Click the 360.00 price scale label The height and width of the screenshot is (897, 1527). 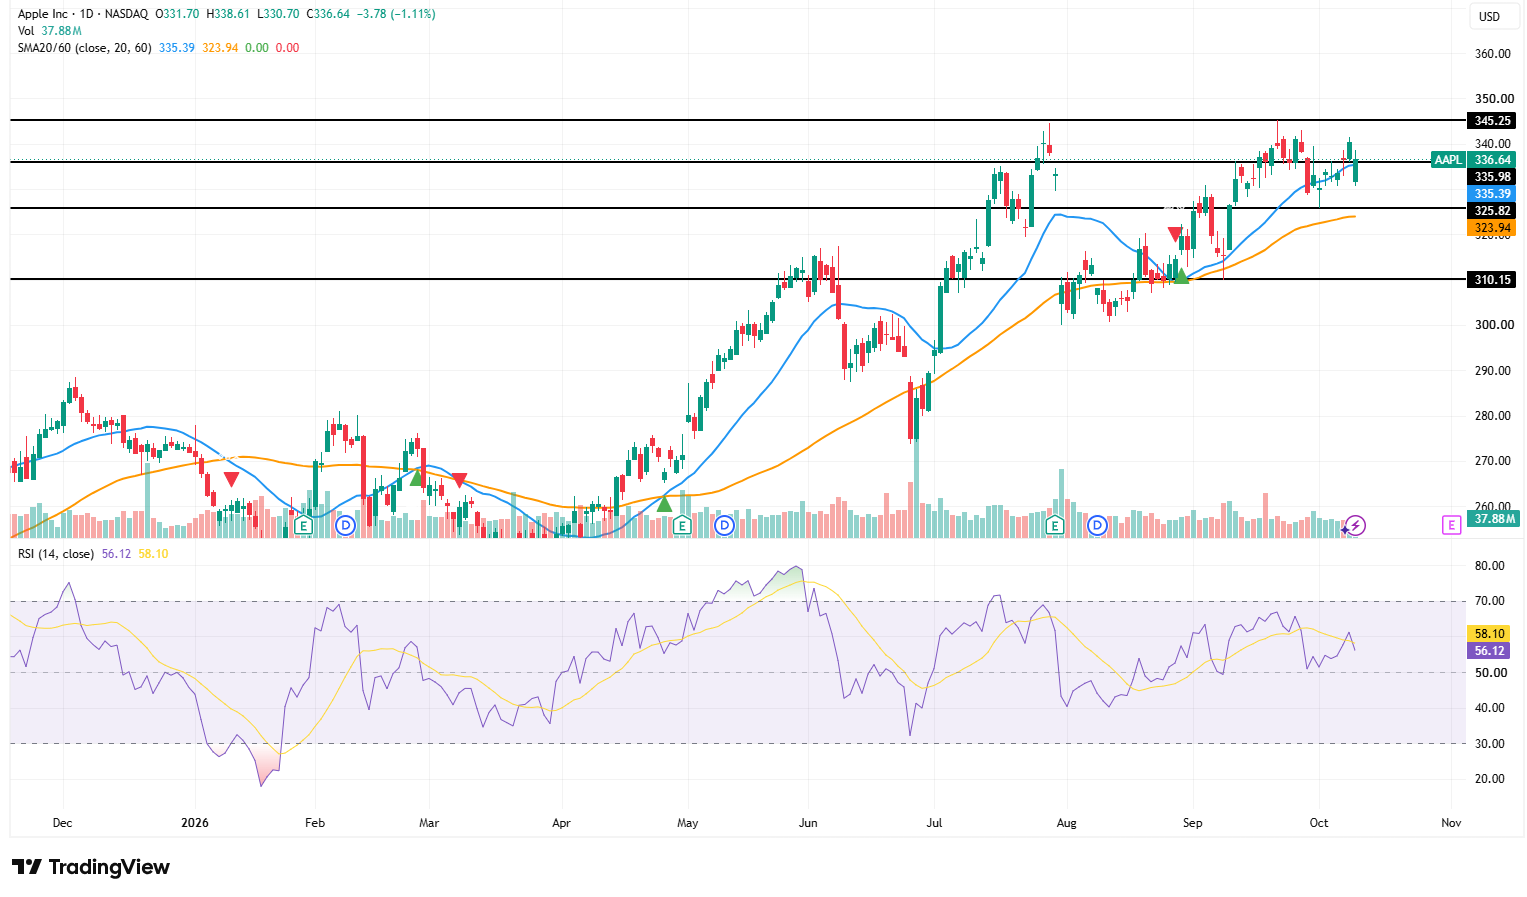coord(1493,54)
